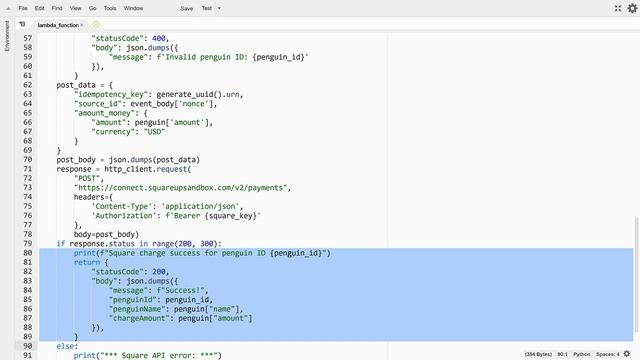Click the 354 Bytes selection size indicator

(538, 354)
